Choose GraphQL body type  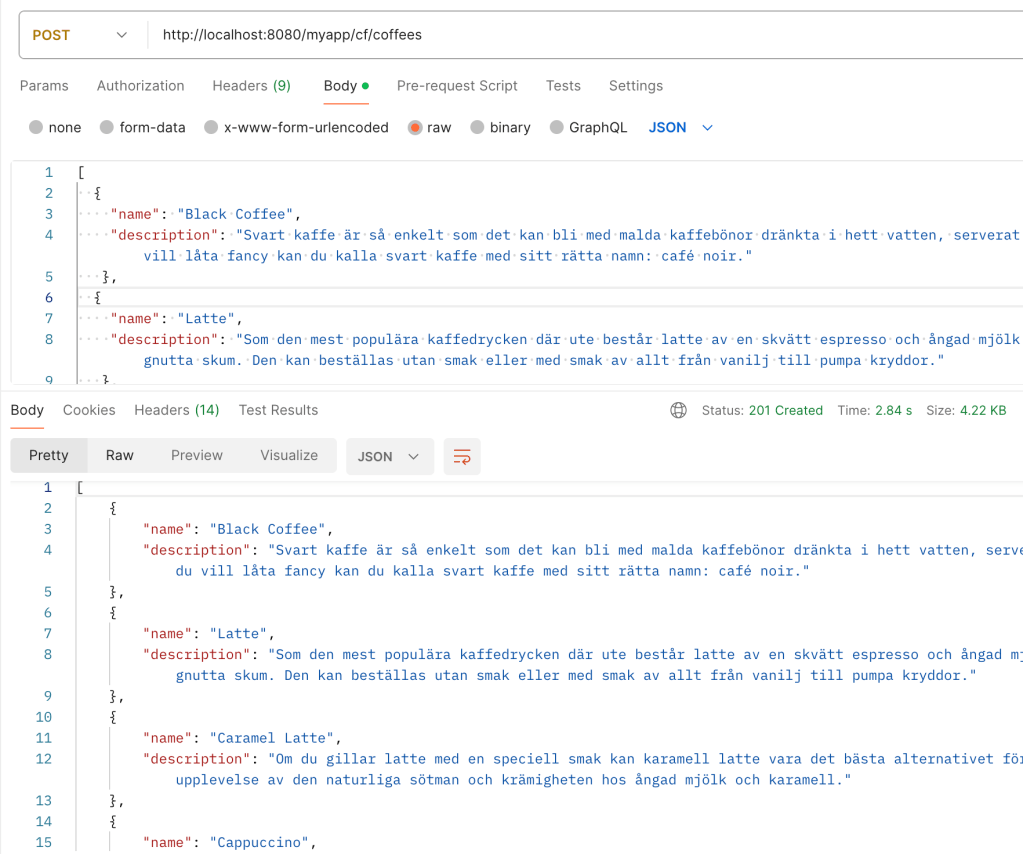556,128
